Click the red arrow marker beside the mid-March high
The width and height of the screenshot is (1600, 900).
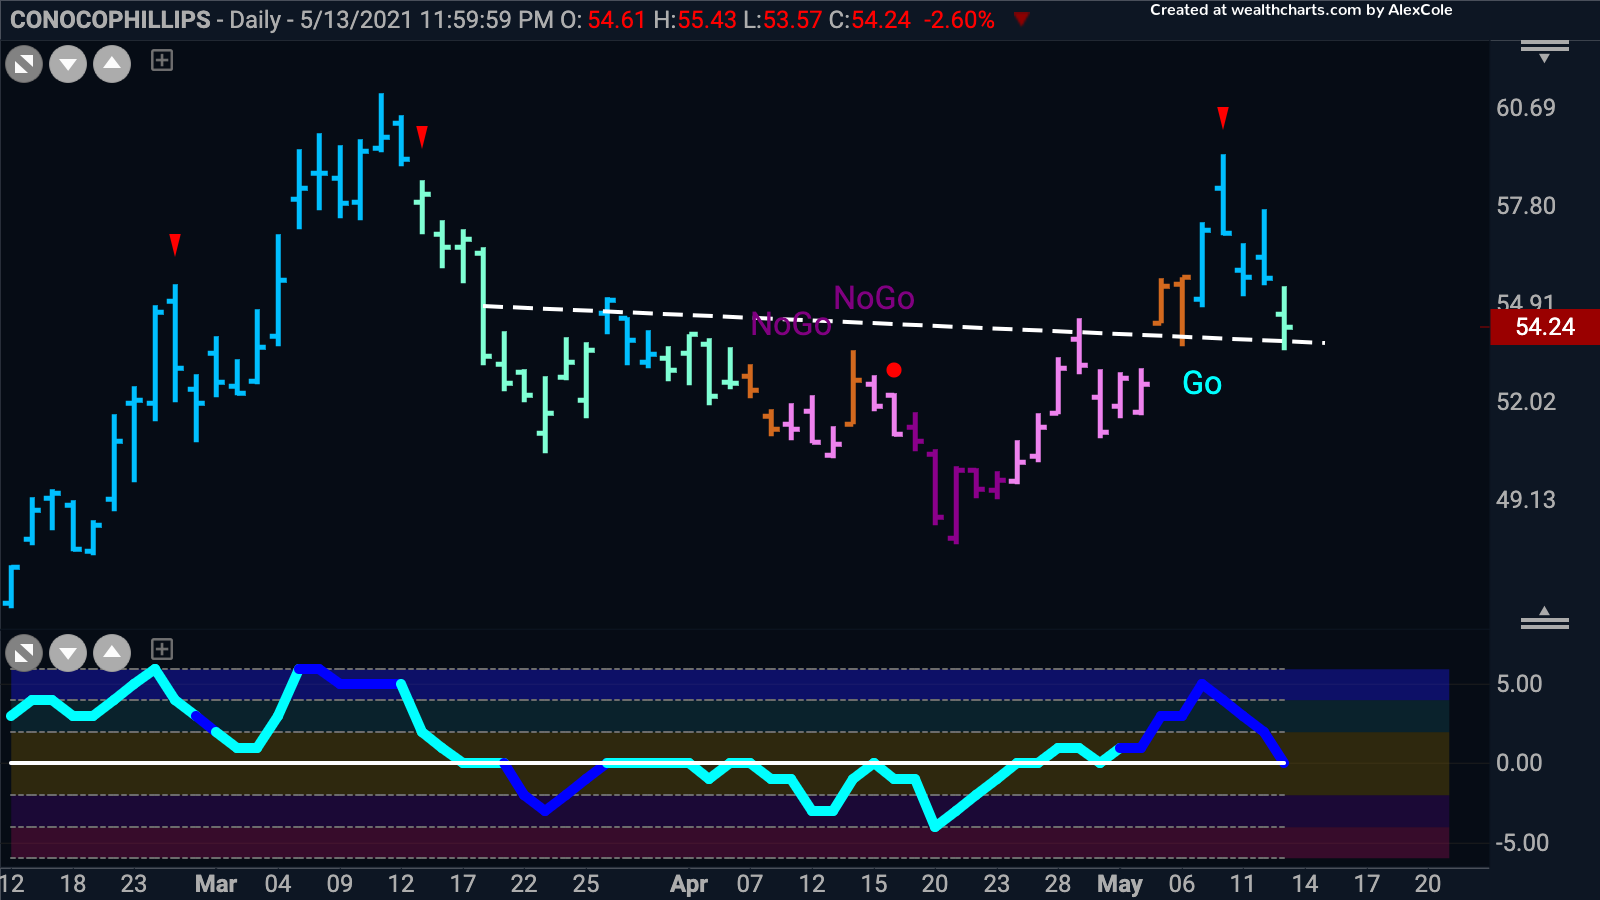click(x=422, y=136)
